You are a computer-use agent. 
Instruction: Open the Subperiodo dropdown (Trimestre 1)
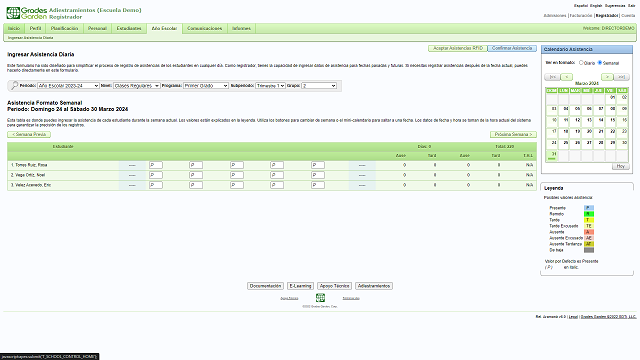click(x=270, y=86)
